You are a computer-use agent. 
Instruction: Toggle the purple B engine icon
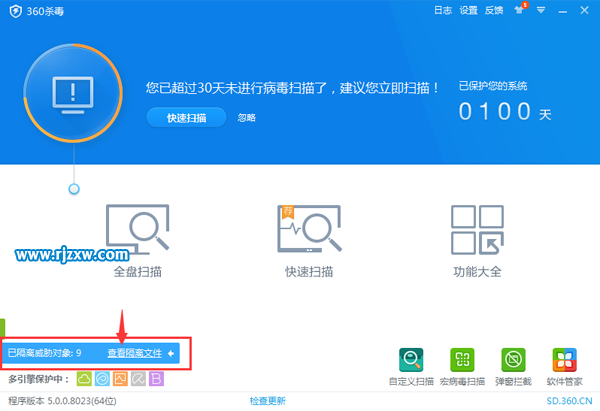click(156, 379)
